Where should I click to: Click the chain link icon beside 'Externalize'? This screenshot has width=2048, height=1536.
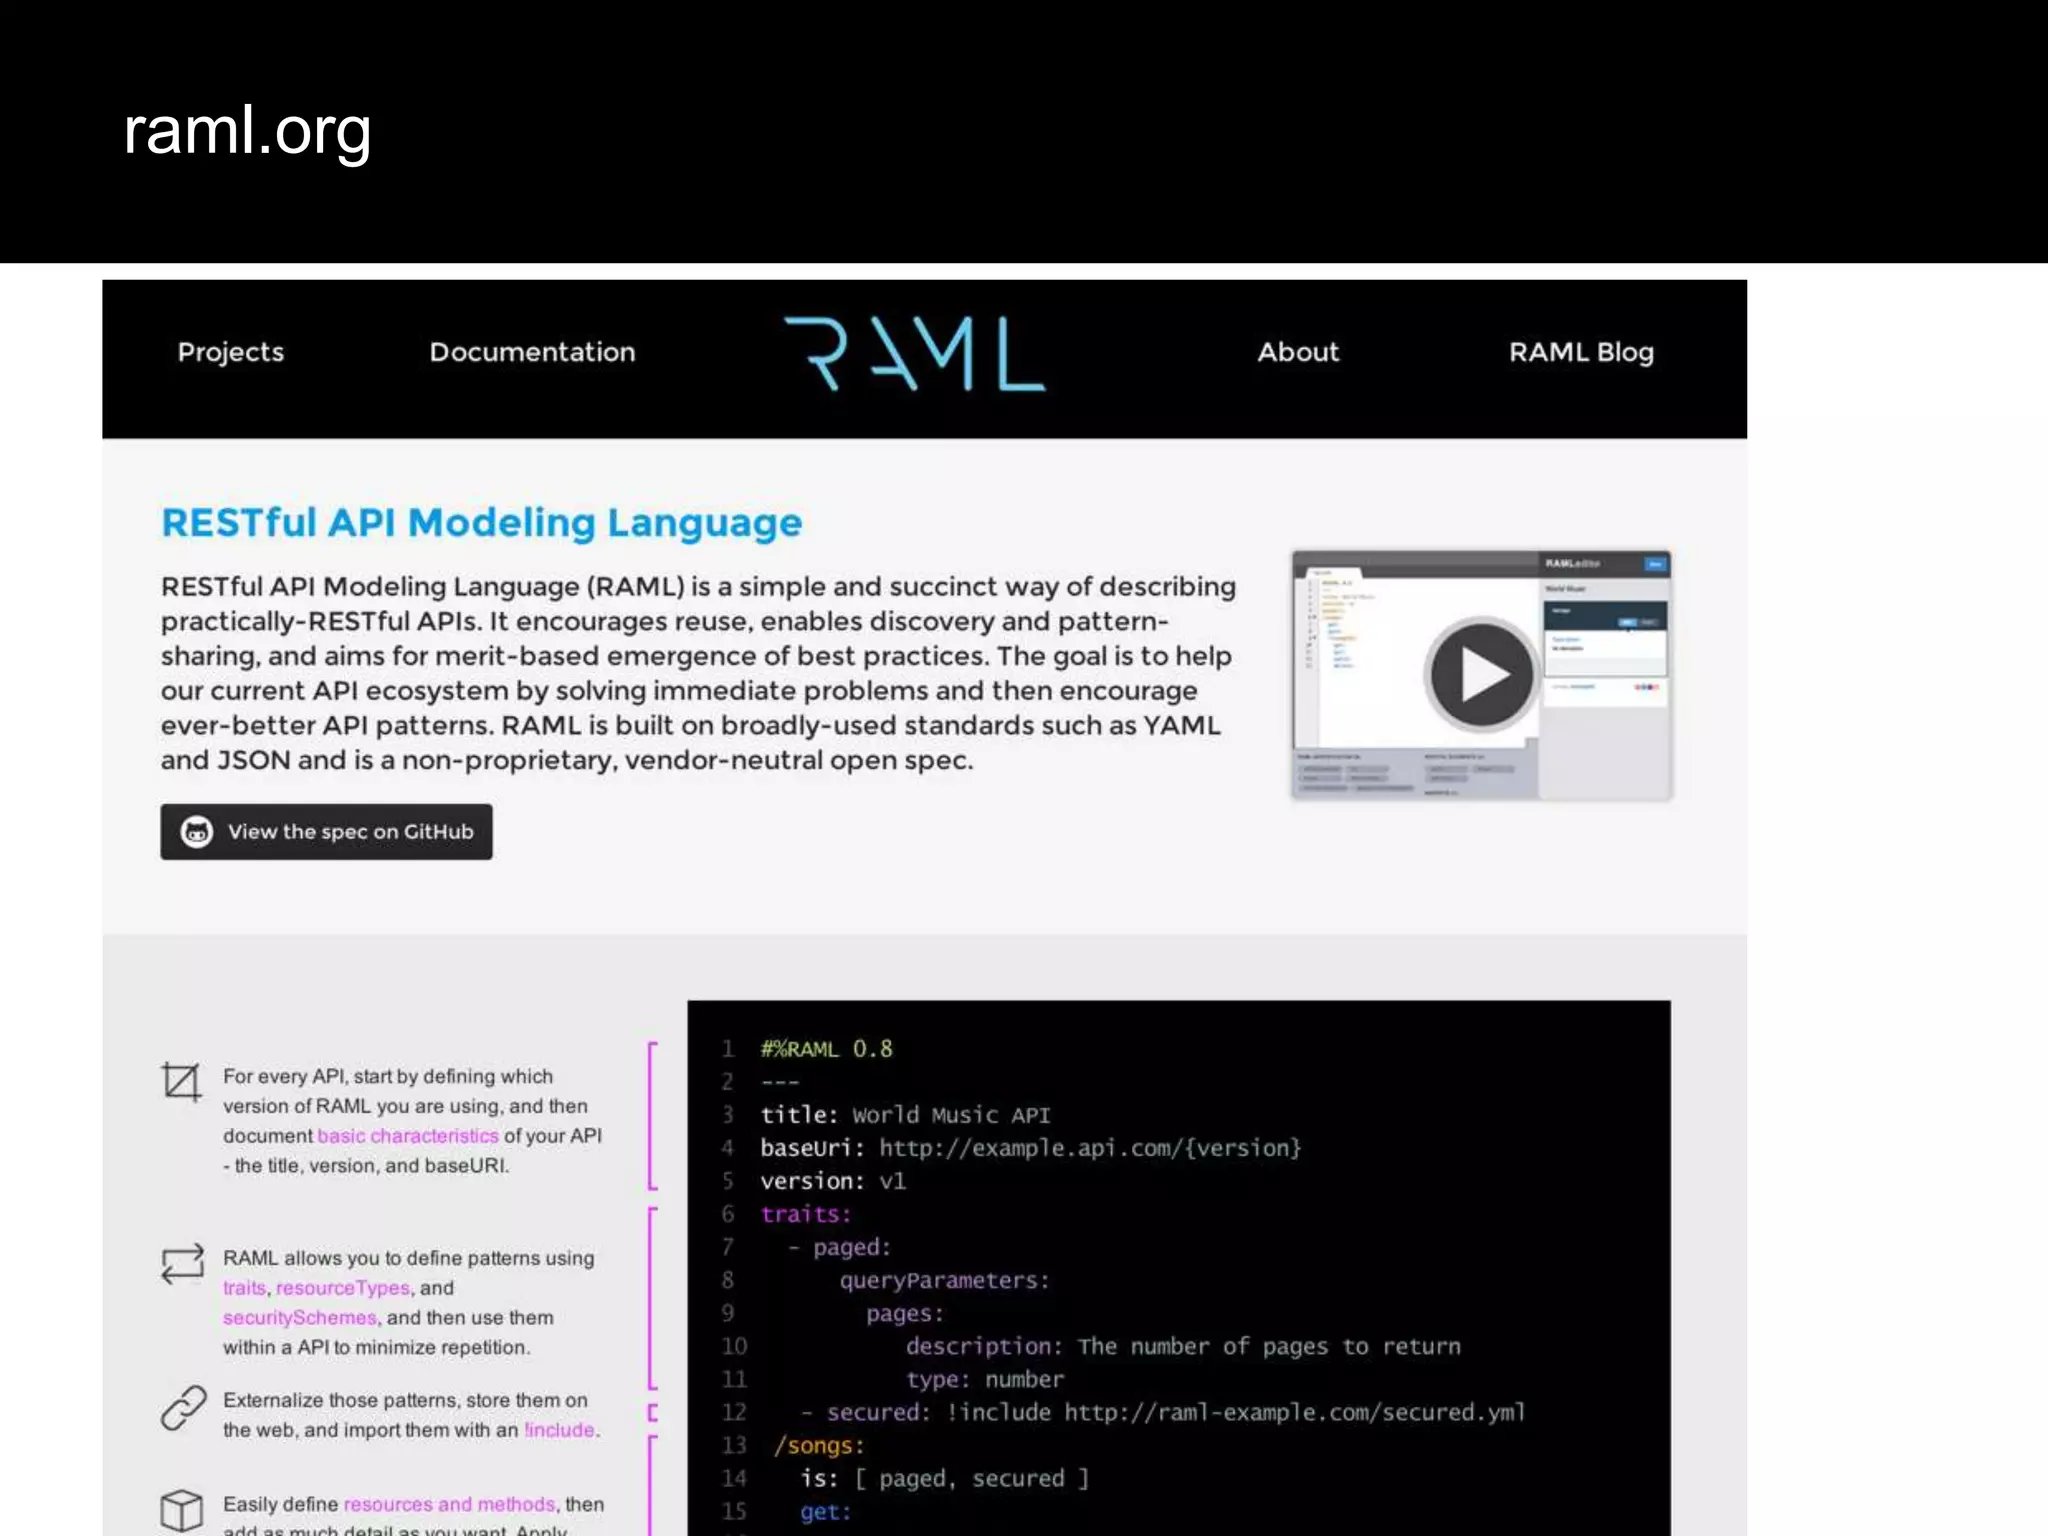pos(184,1408)
